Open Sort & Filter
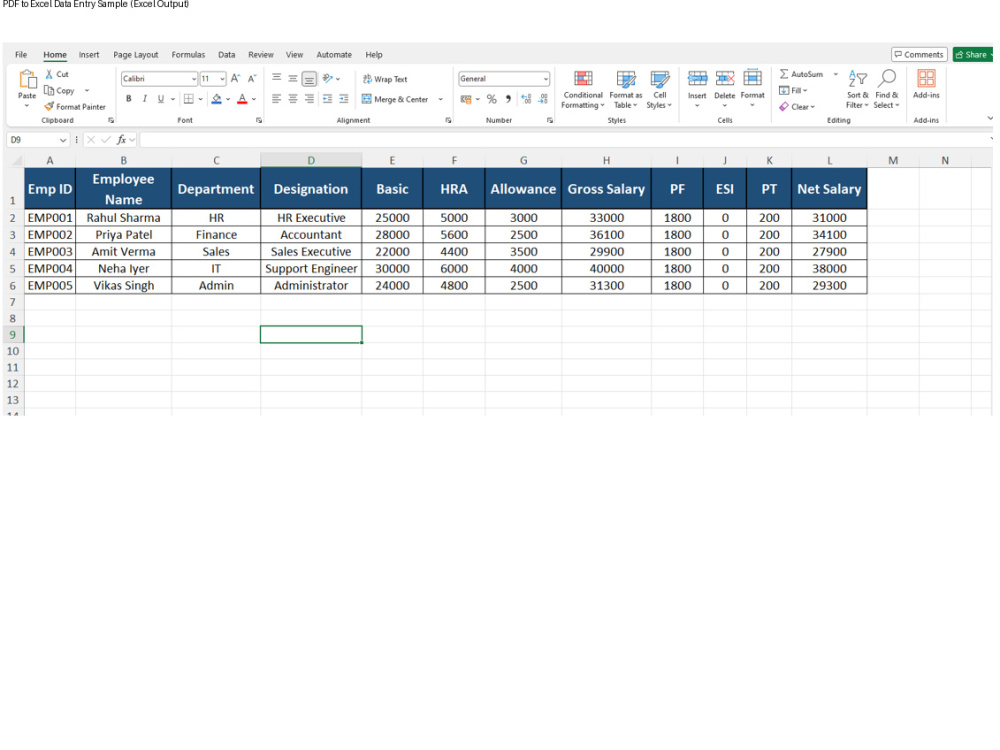The width and height of the screenshot is (1000, 750). 858,89
